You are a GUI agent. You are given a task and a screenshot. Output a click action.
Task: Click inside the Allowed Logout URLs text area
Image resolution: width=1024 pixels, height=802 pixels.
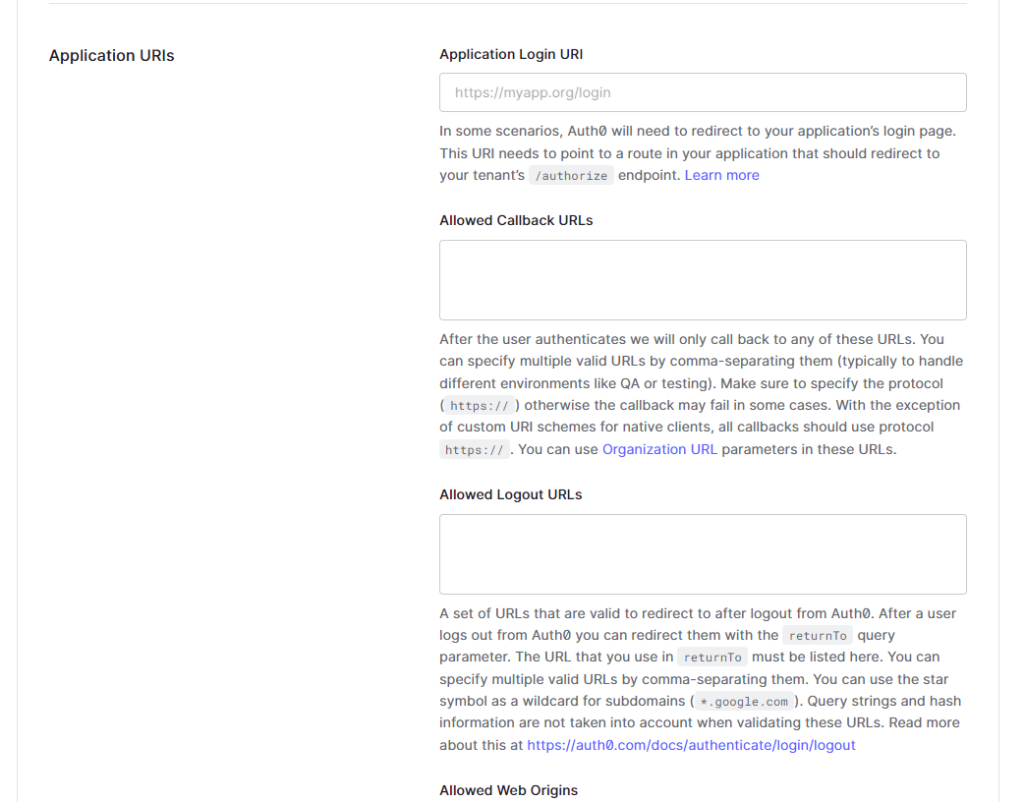coord(703,554)
